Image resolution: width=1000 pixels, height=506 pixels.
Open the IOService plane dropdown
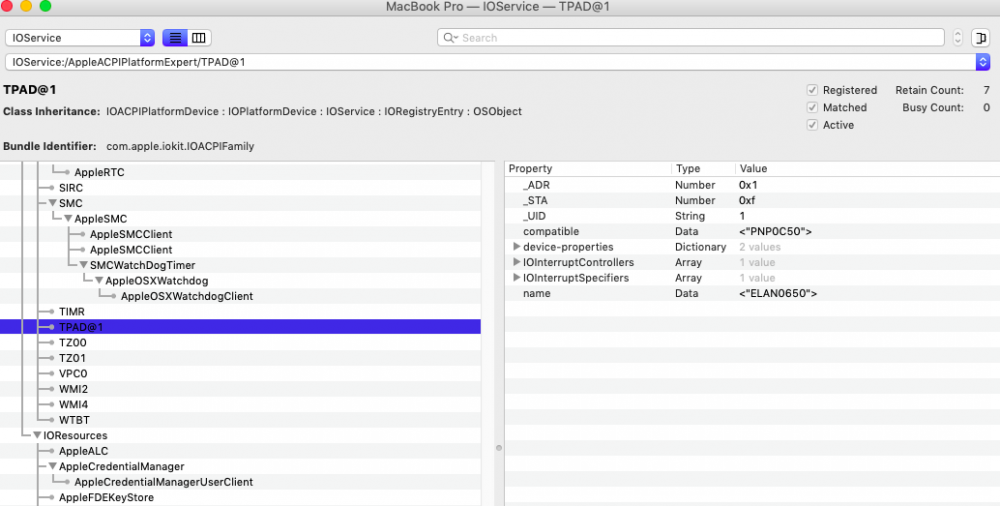80,38
